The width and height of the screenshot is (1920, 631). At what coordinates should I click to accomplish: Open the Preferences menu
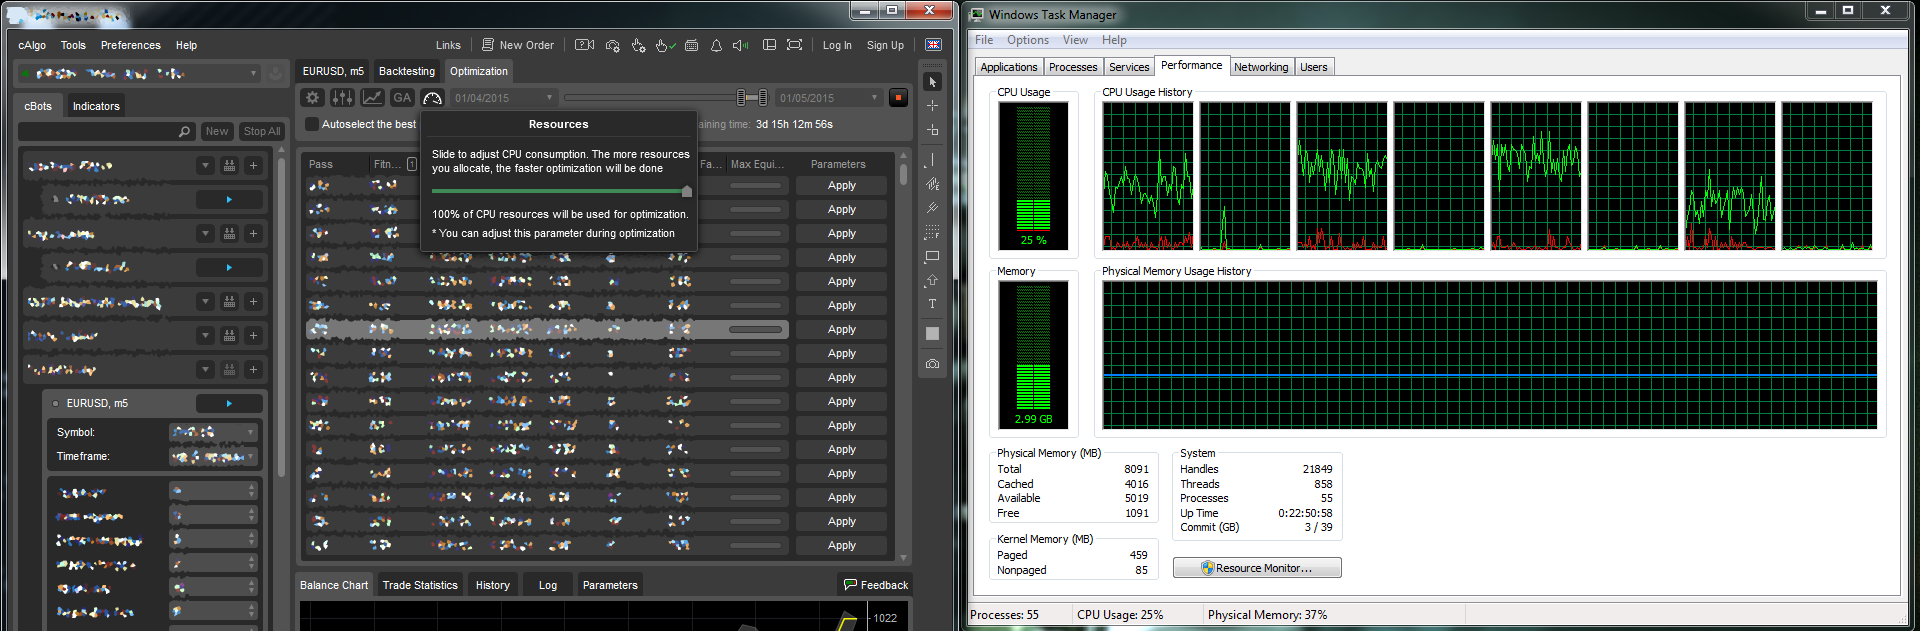pyautogui.click(x=131, y=45)
